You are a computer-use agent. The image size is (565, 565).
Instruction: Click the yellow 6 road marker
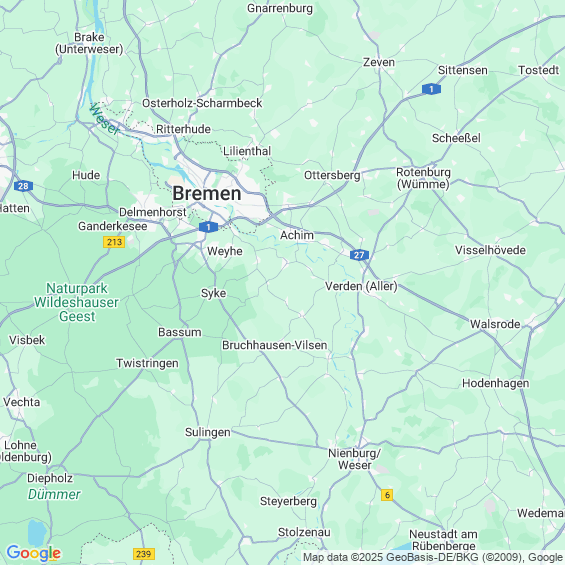pyautogui.click(x=387, y=495)
